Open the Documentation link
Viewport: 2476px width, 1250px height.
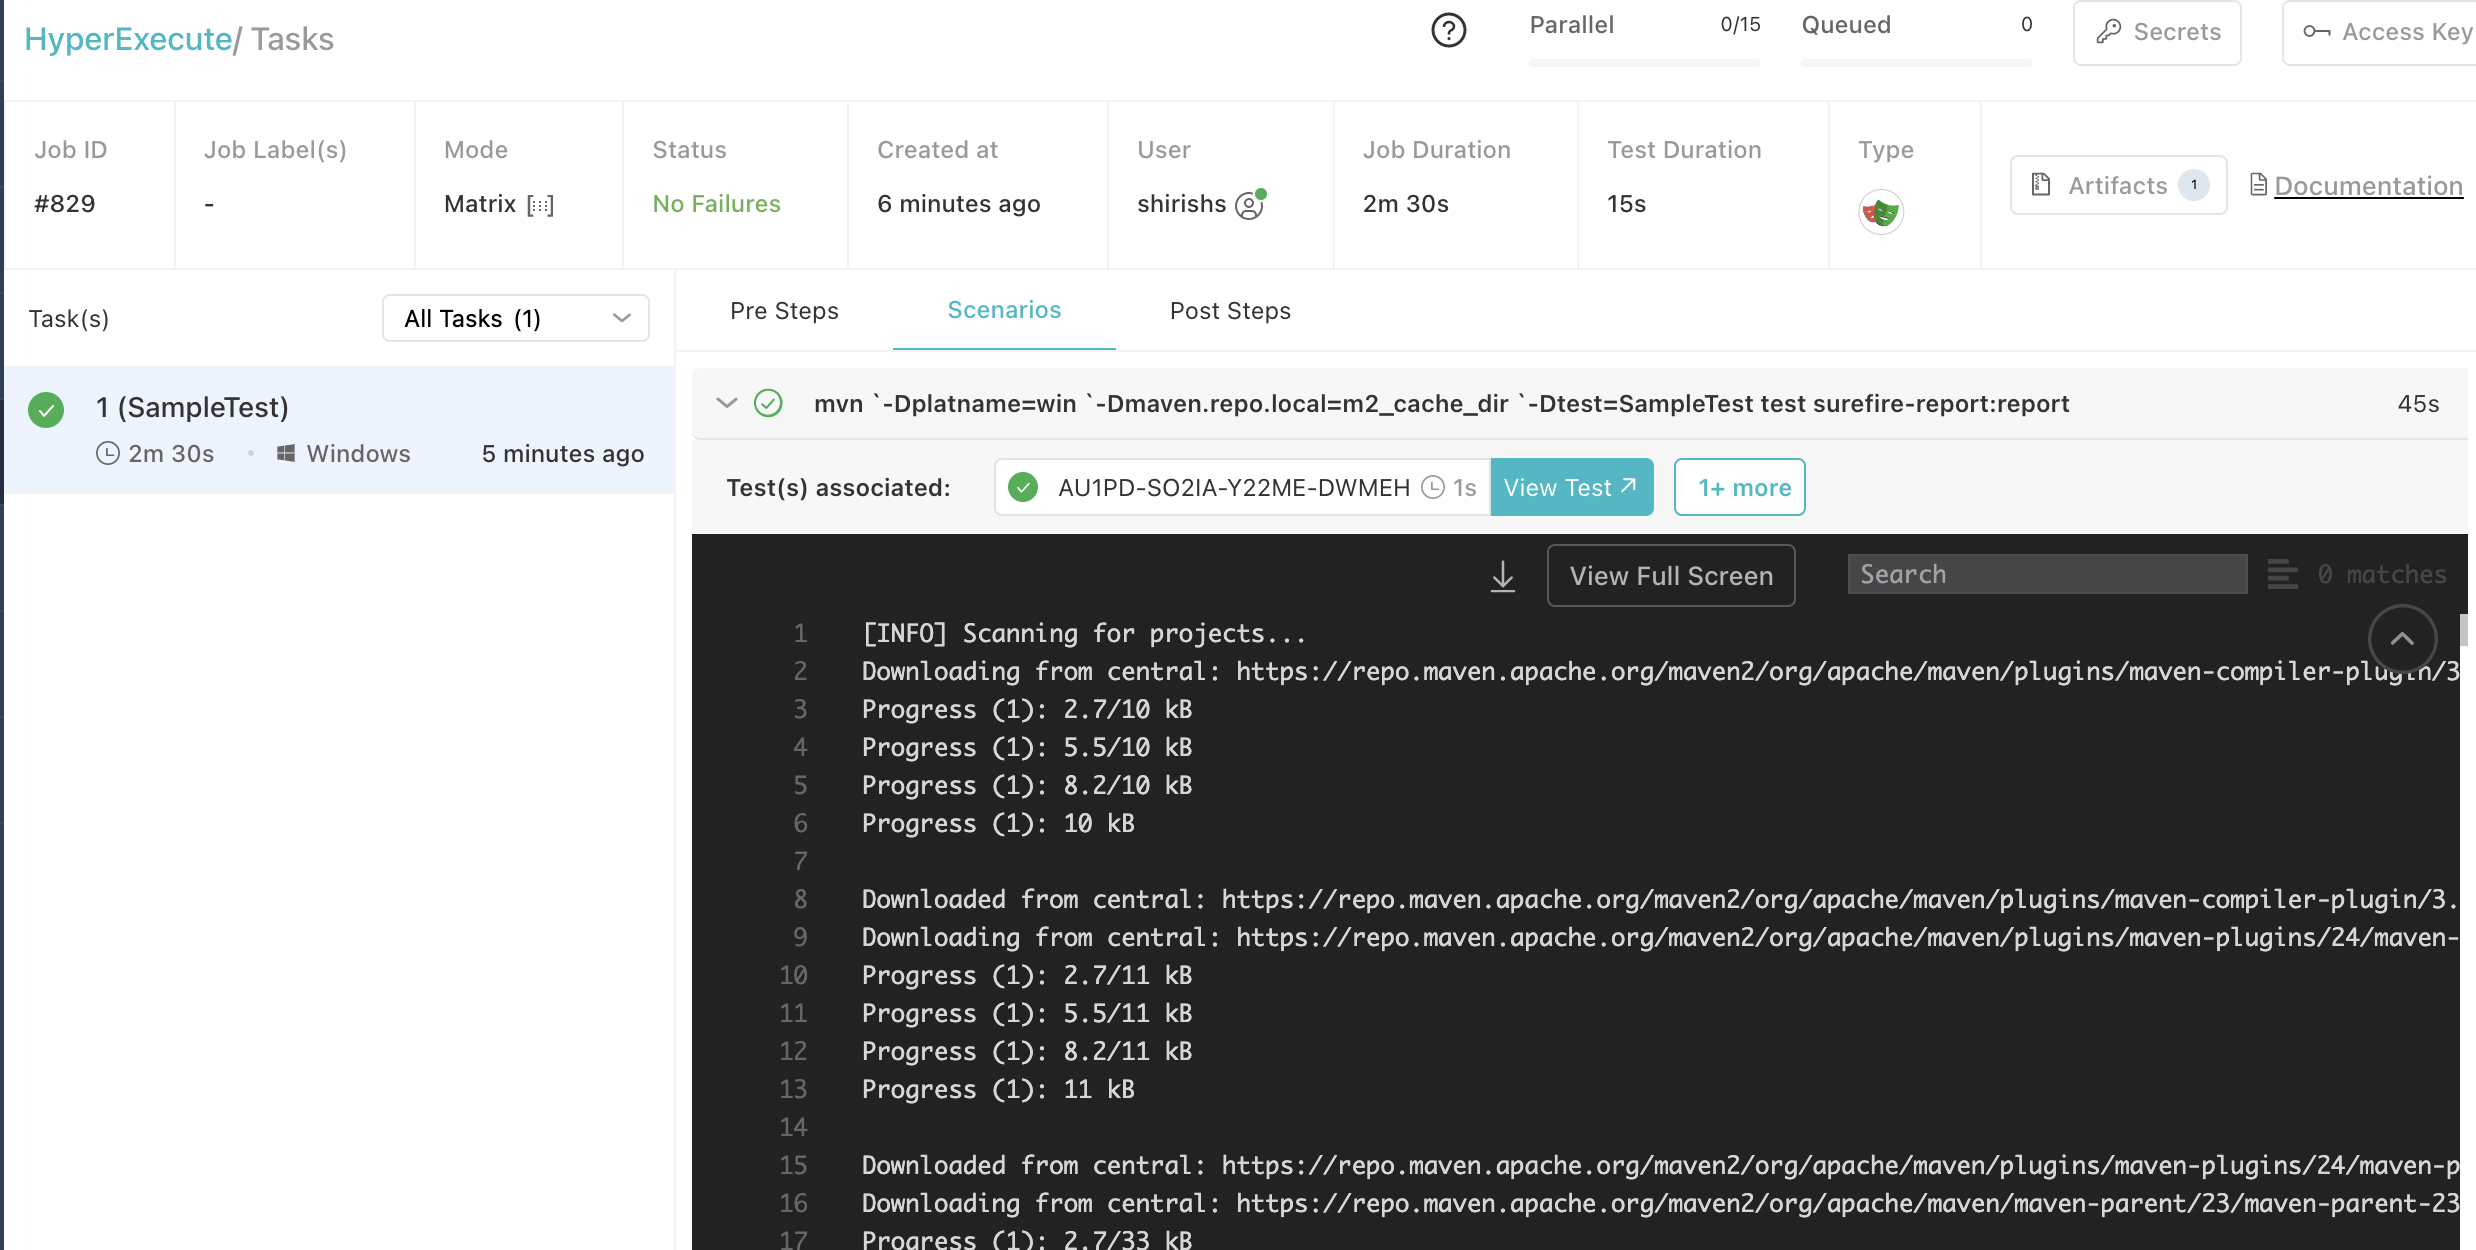[2367, 186]
